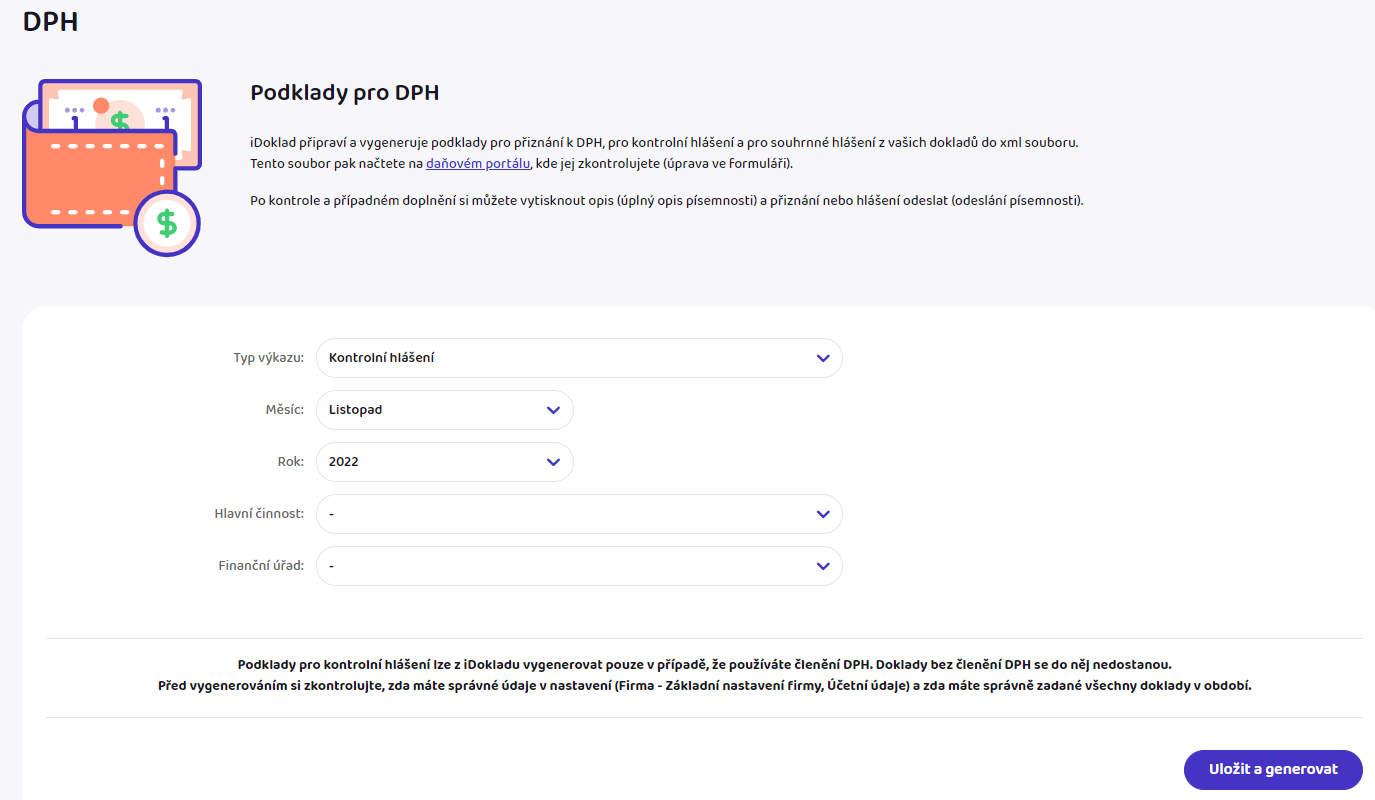Viewport: 1375px width, 800px height.
Task: Click the Typ výkazu label
Action: point(268,358)
